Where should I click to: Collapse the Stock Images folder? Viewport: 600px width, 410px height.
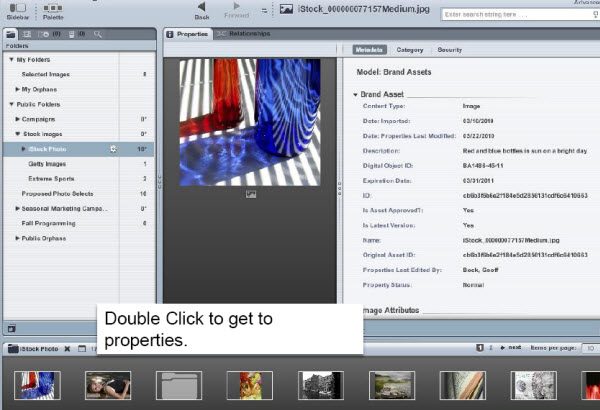17,134
